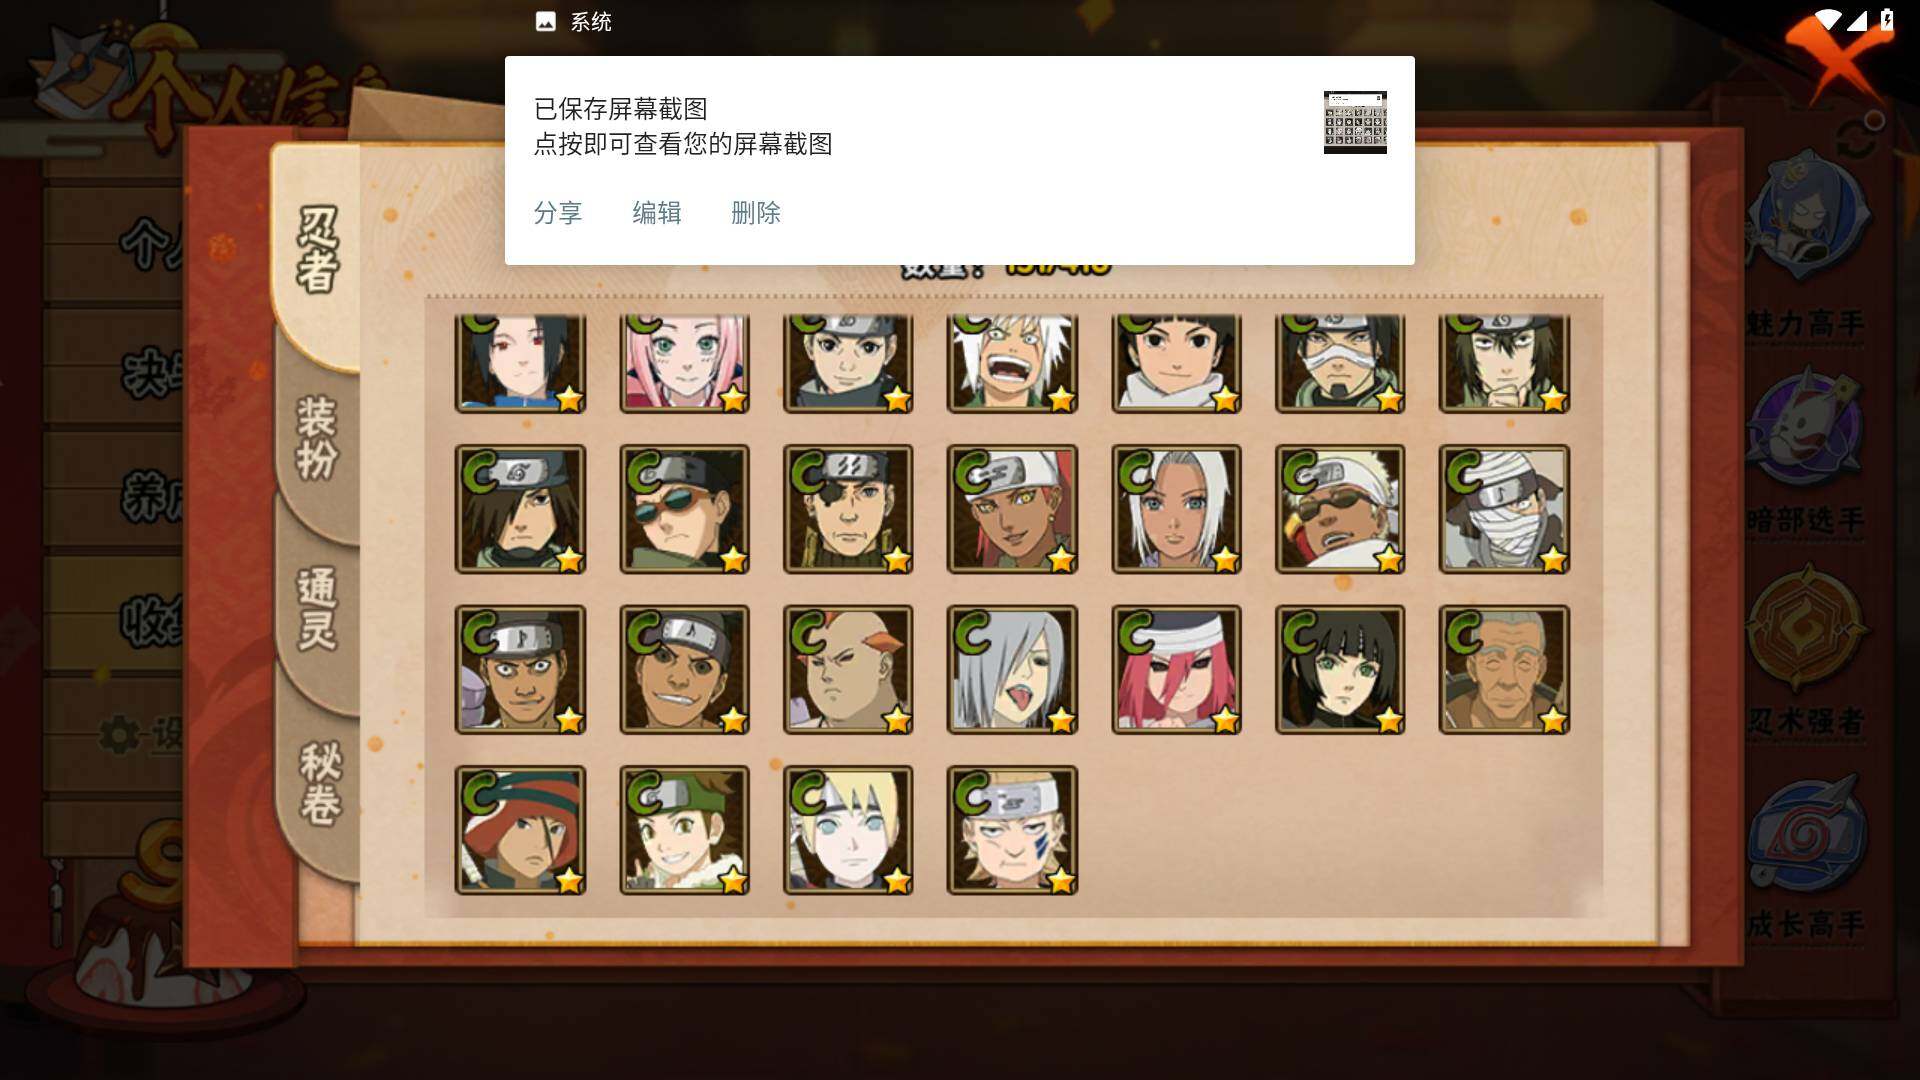Tap 编辑 in screenshot notification
This screenshot has height=1080, width=1920.
click(657, 213)
